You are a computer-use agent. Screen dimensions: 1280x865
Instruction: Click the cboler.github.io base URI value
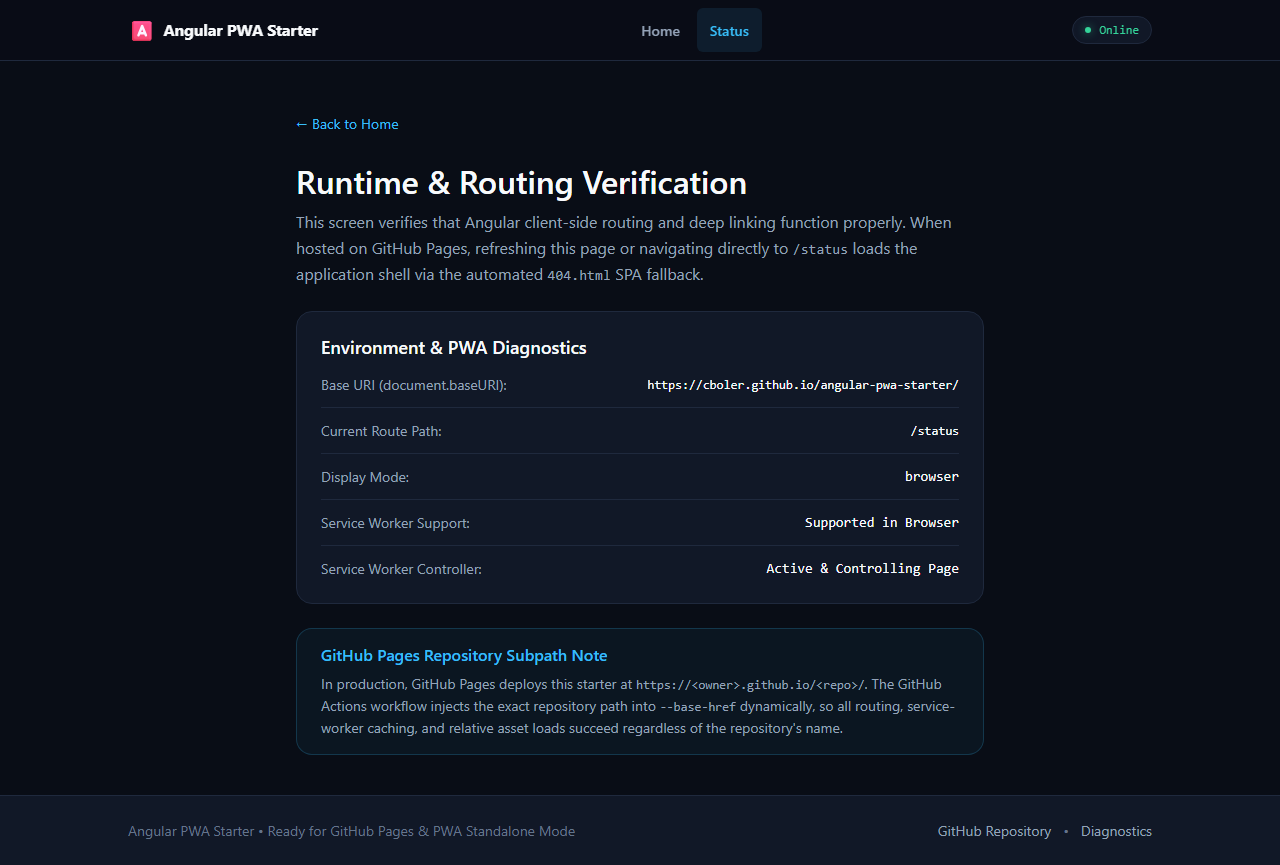click(803, 385)
